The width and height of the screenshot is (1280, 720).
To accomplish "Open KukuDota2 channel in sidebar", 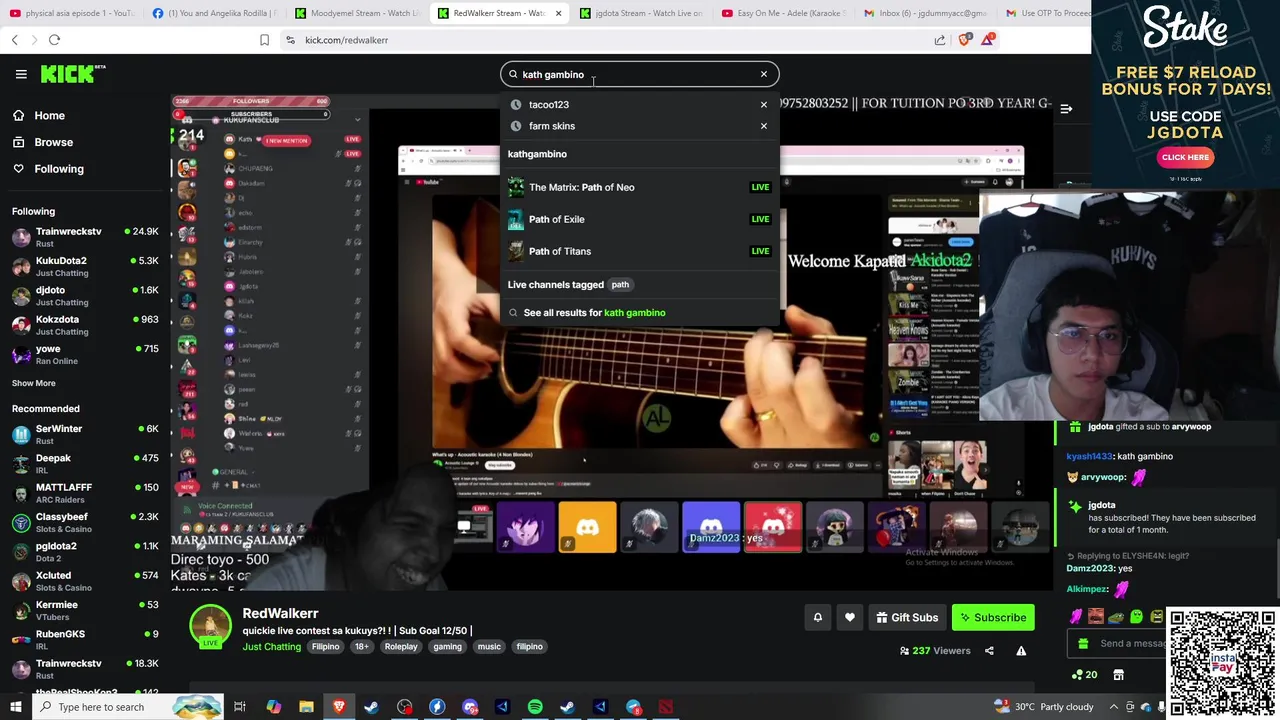I will [85, 267].
